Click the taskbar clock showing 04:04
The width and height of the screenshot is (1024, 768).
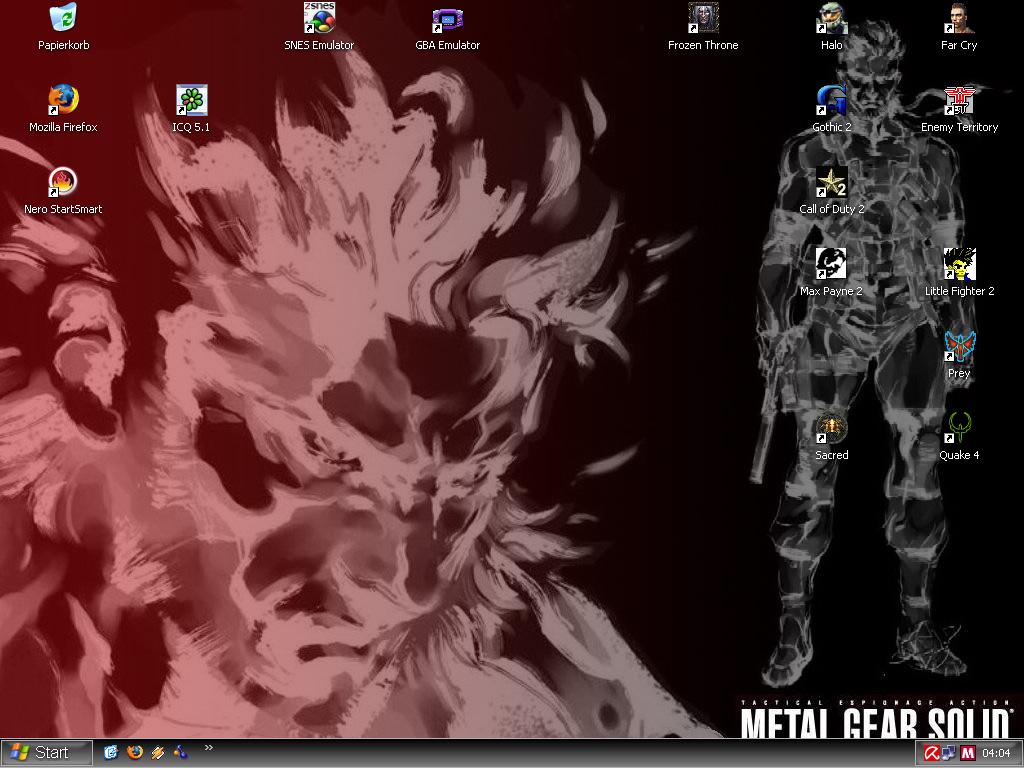pyautogui.click(x=996, y=753)
